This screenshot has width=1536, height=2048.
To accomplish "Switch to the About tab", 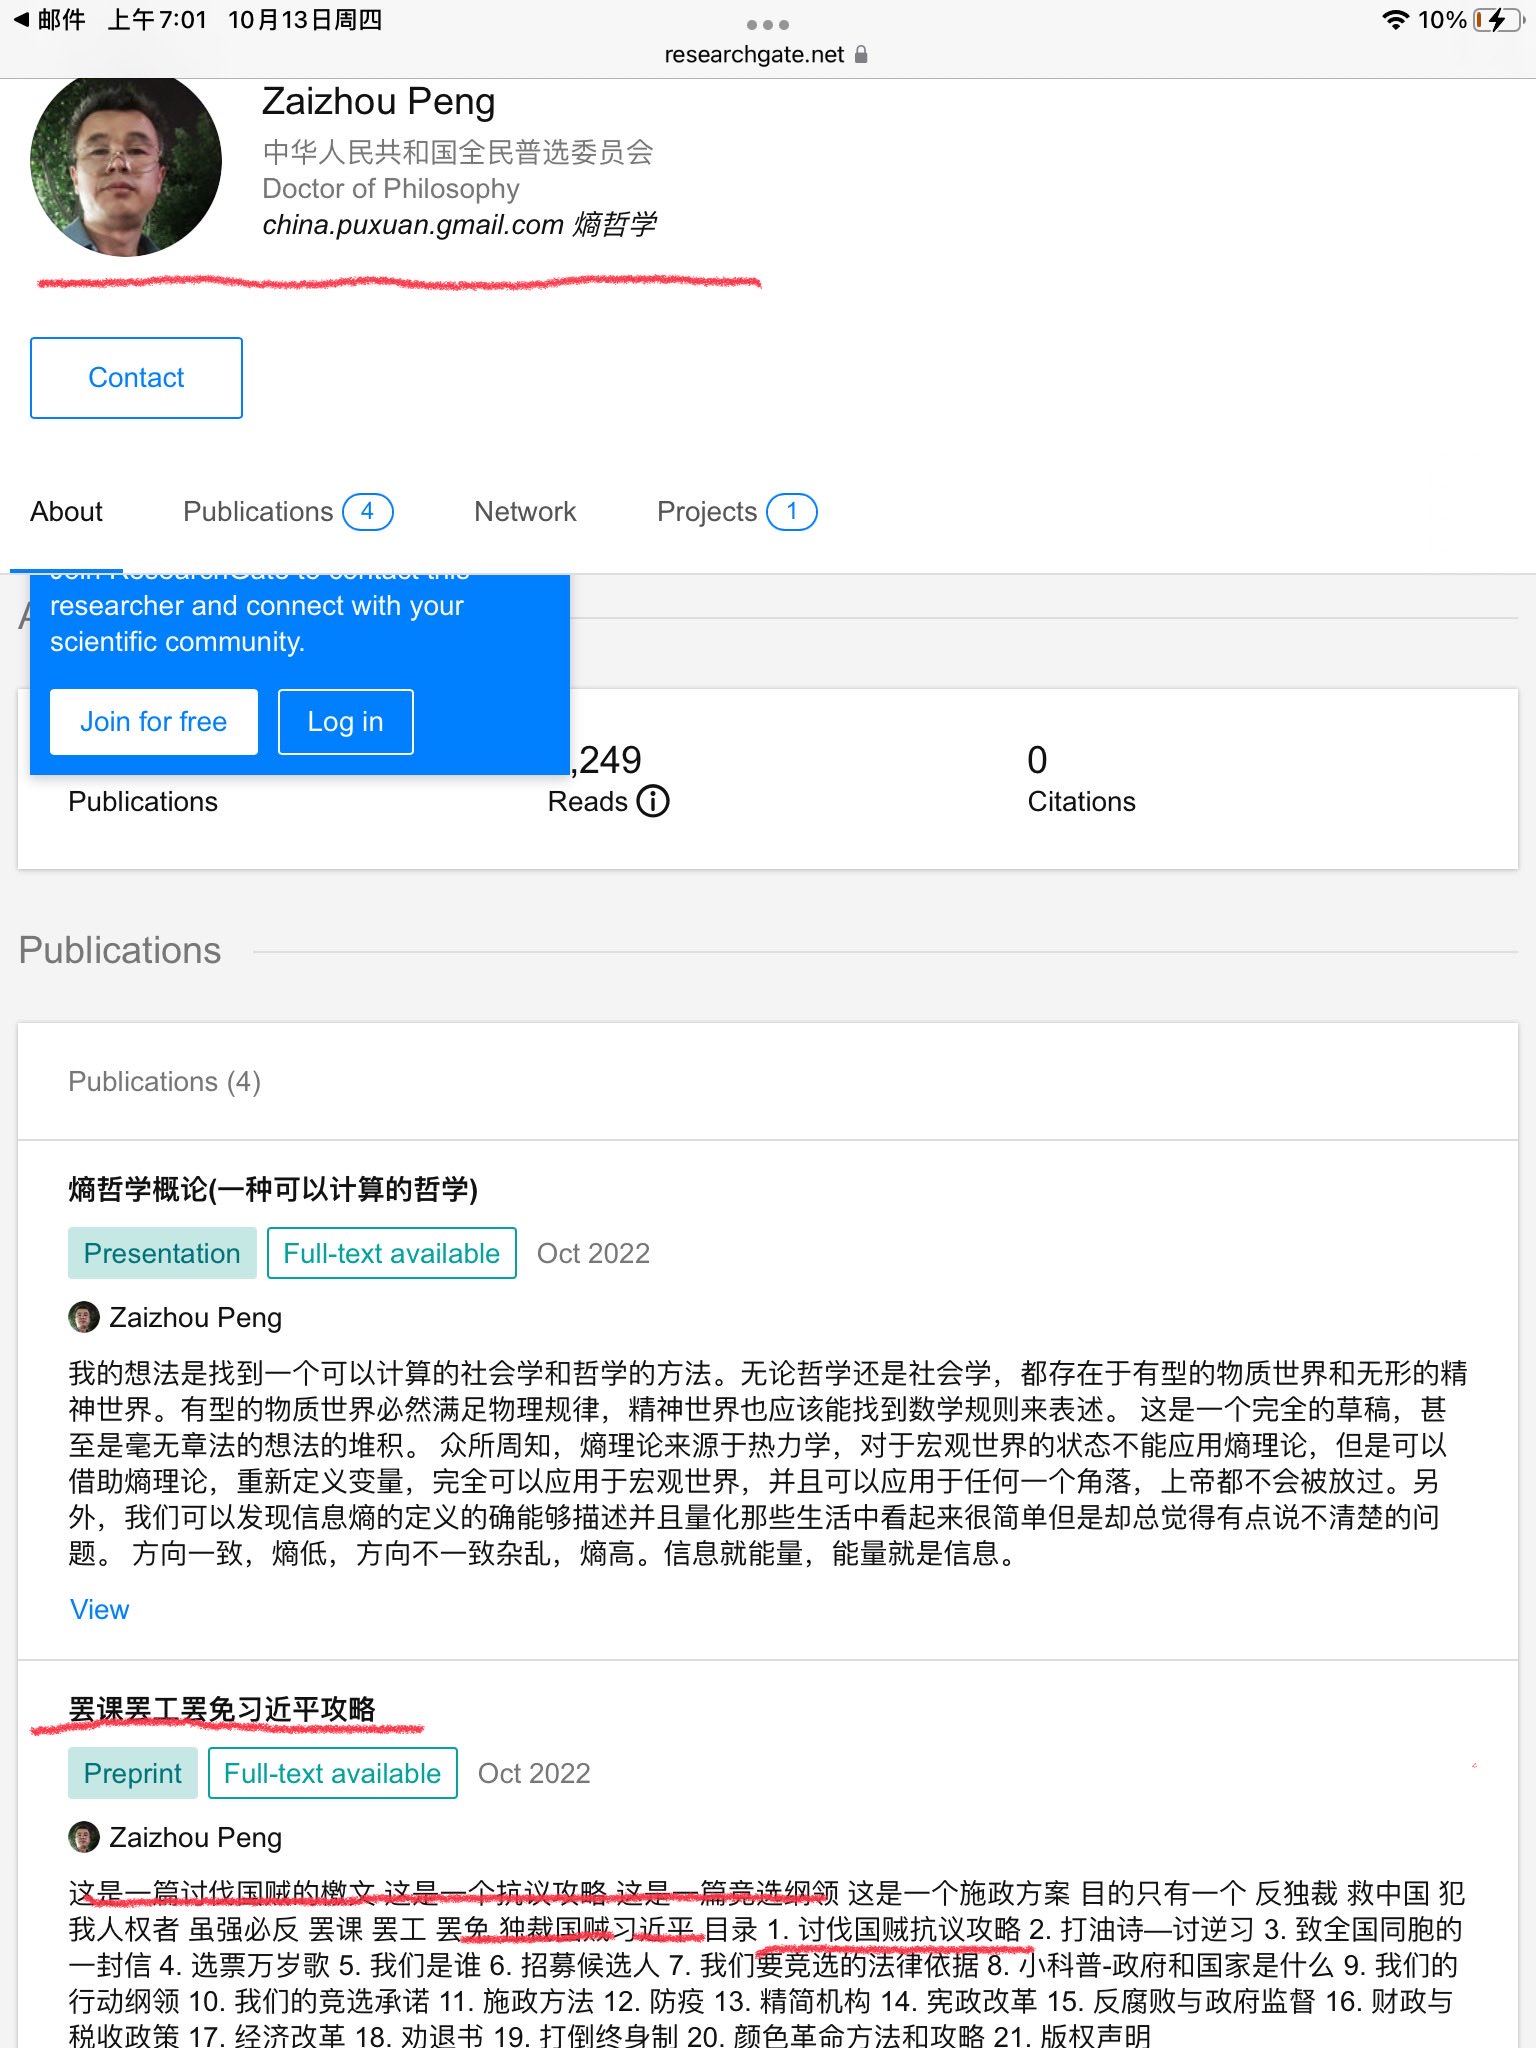I will click(66, 511).
